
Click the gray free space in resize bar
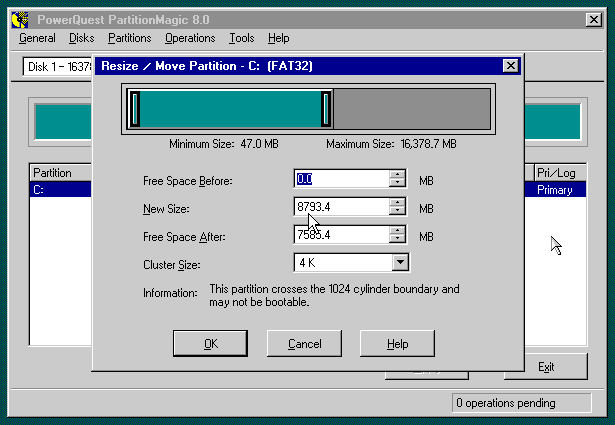point(411,109)
